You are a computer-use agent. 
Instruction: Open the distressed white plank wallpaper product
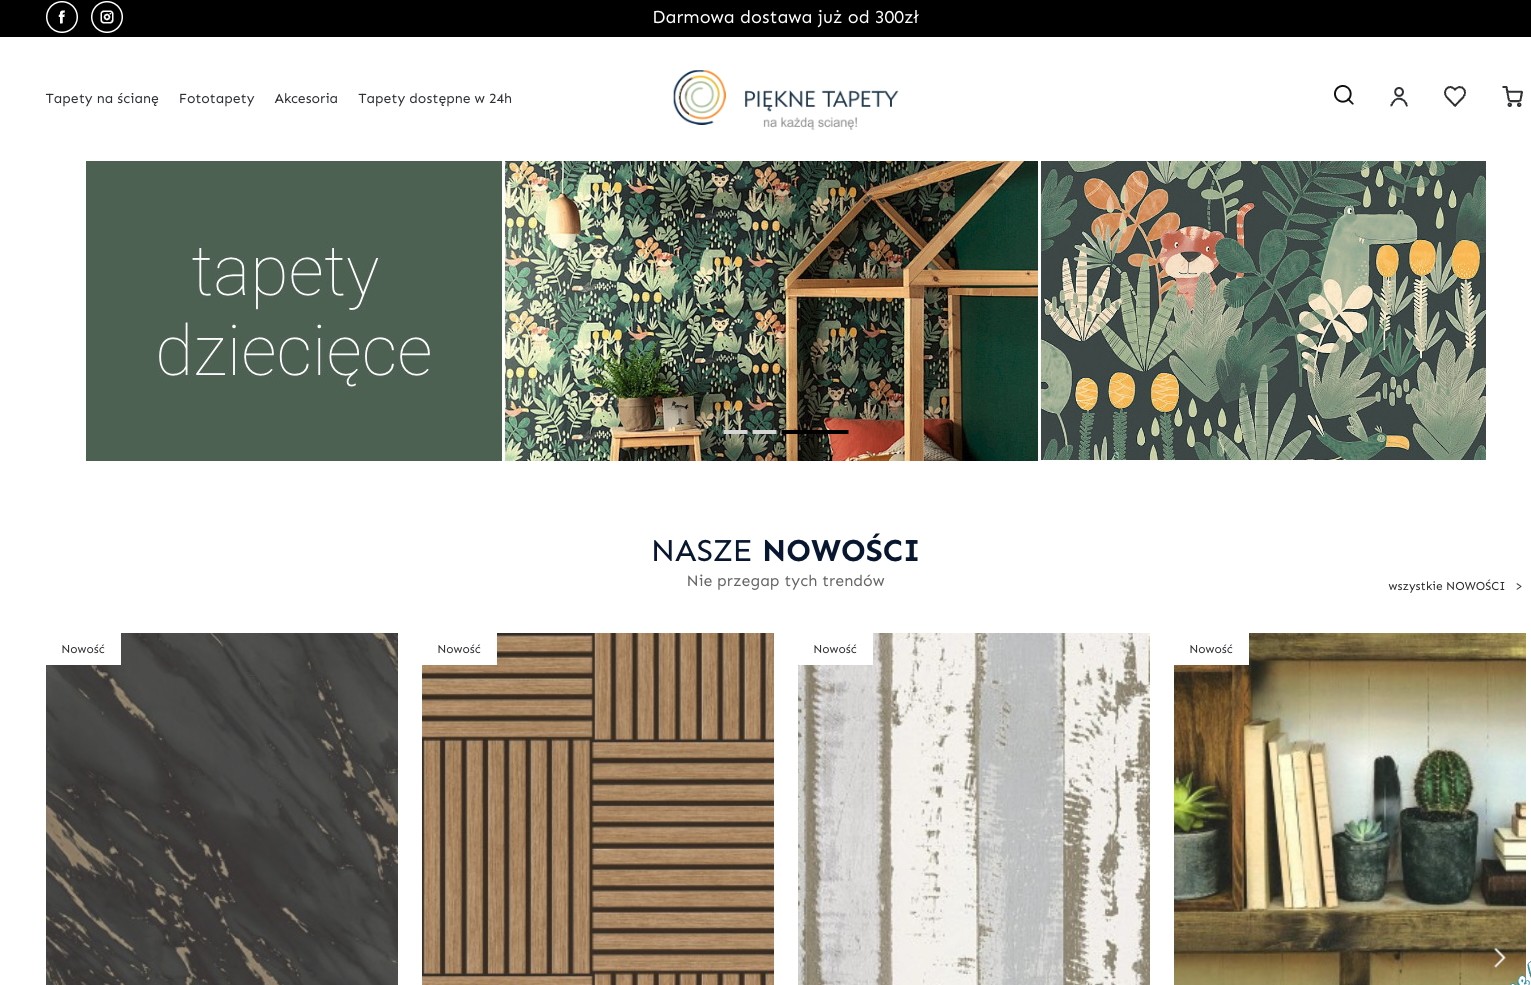(974, 809)
